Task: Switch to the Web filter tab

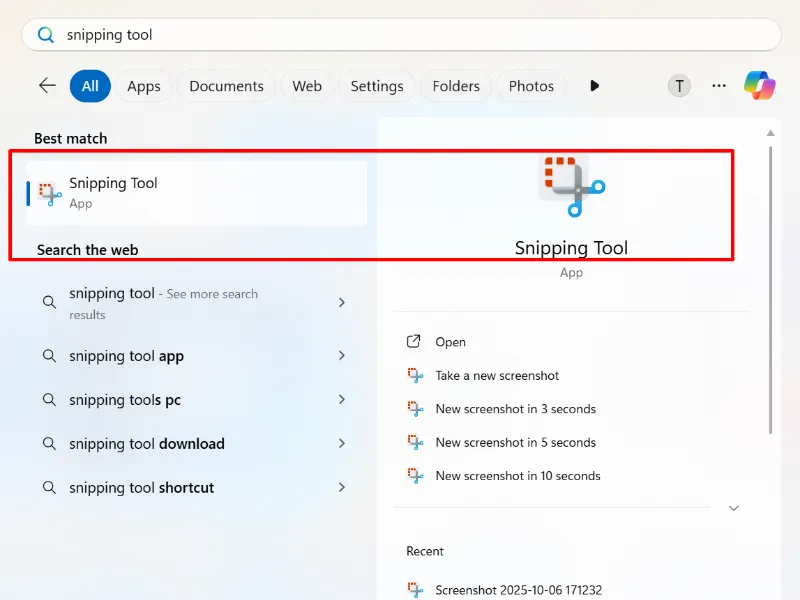Action: pyautogui.click(x=306, y=86)
